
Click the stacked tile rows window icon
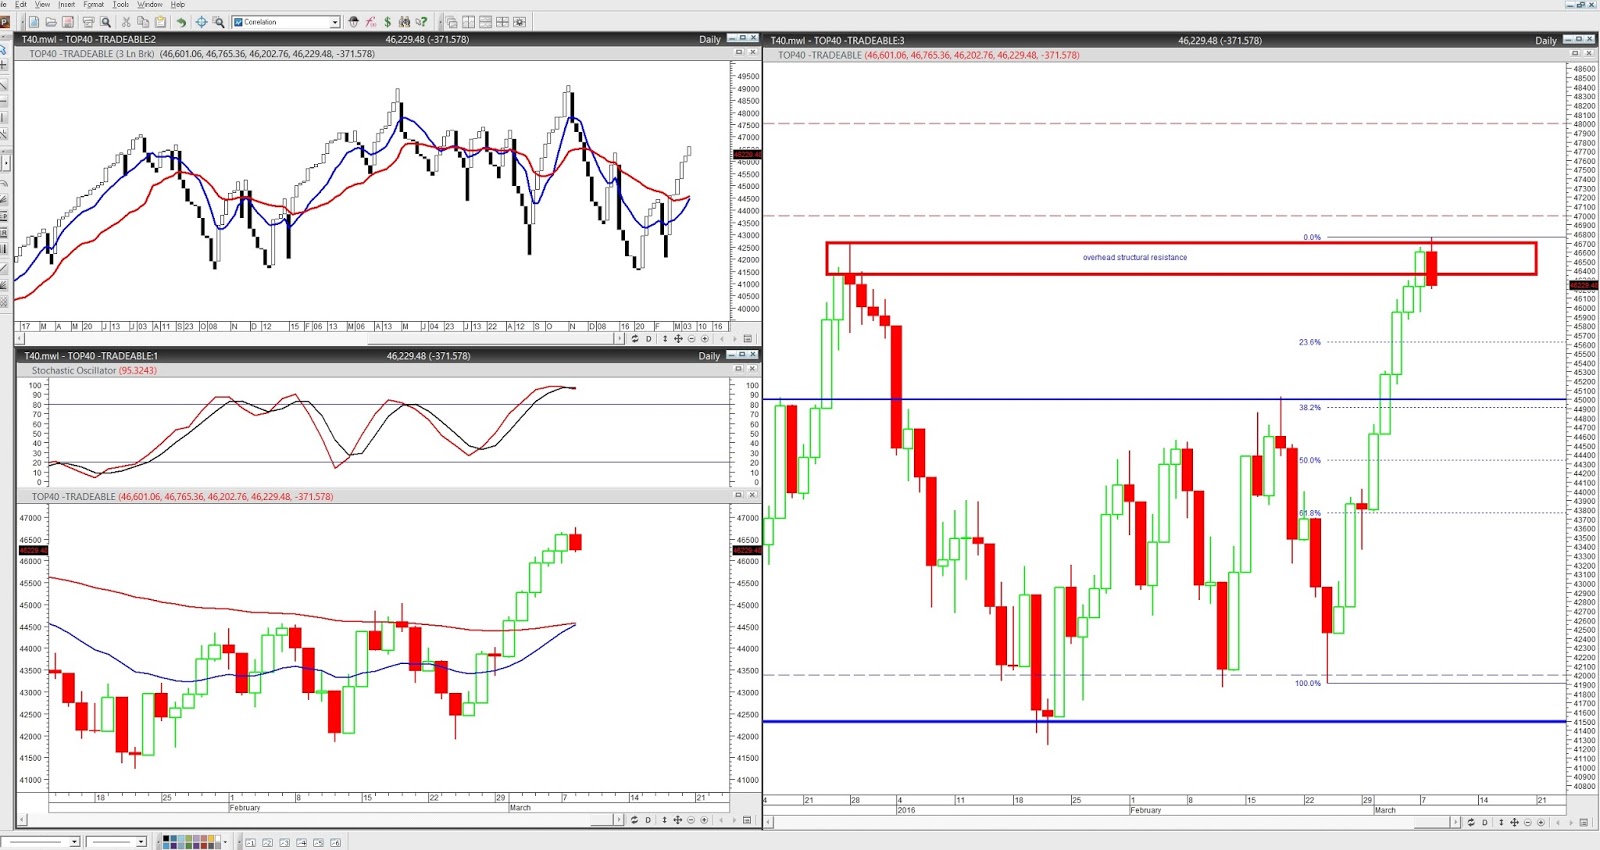[485, 22]
